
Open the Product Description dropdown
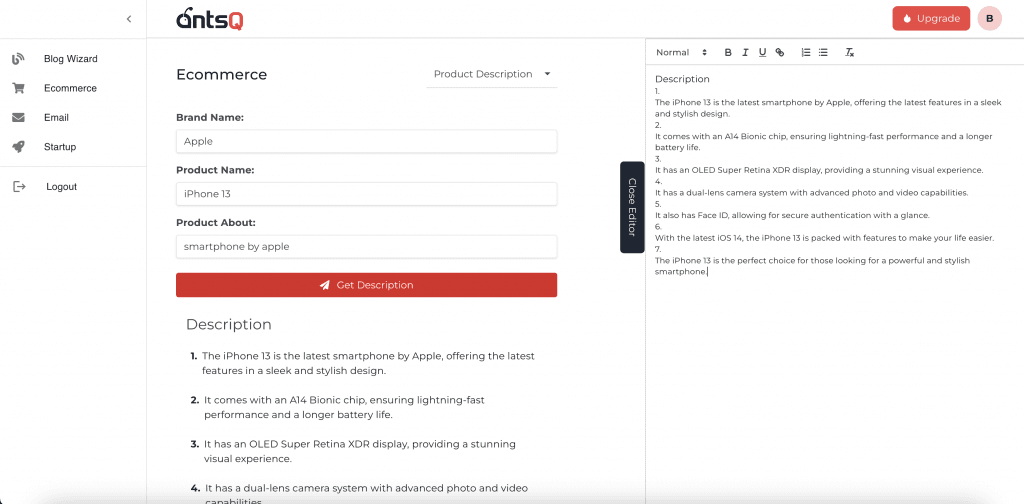tap(492, 74)
